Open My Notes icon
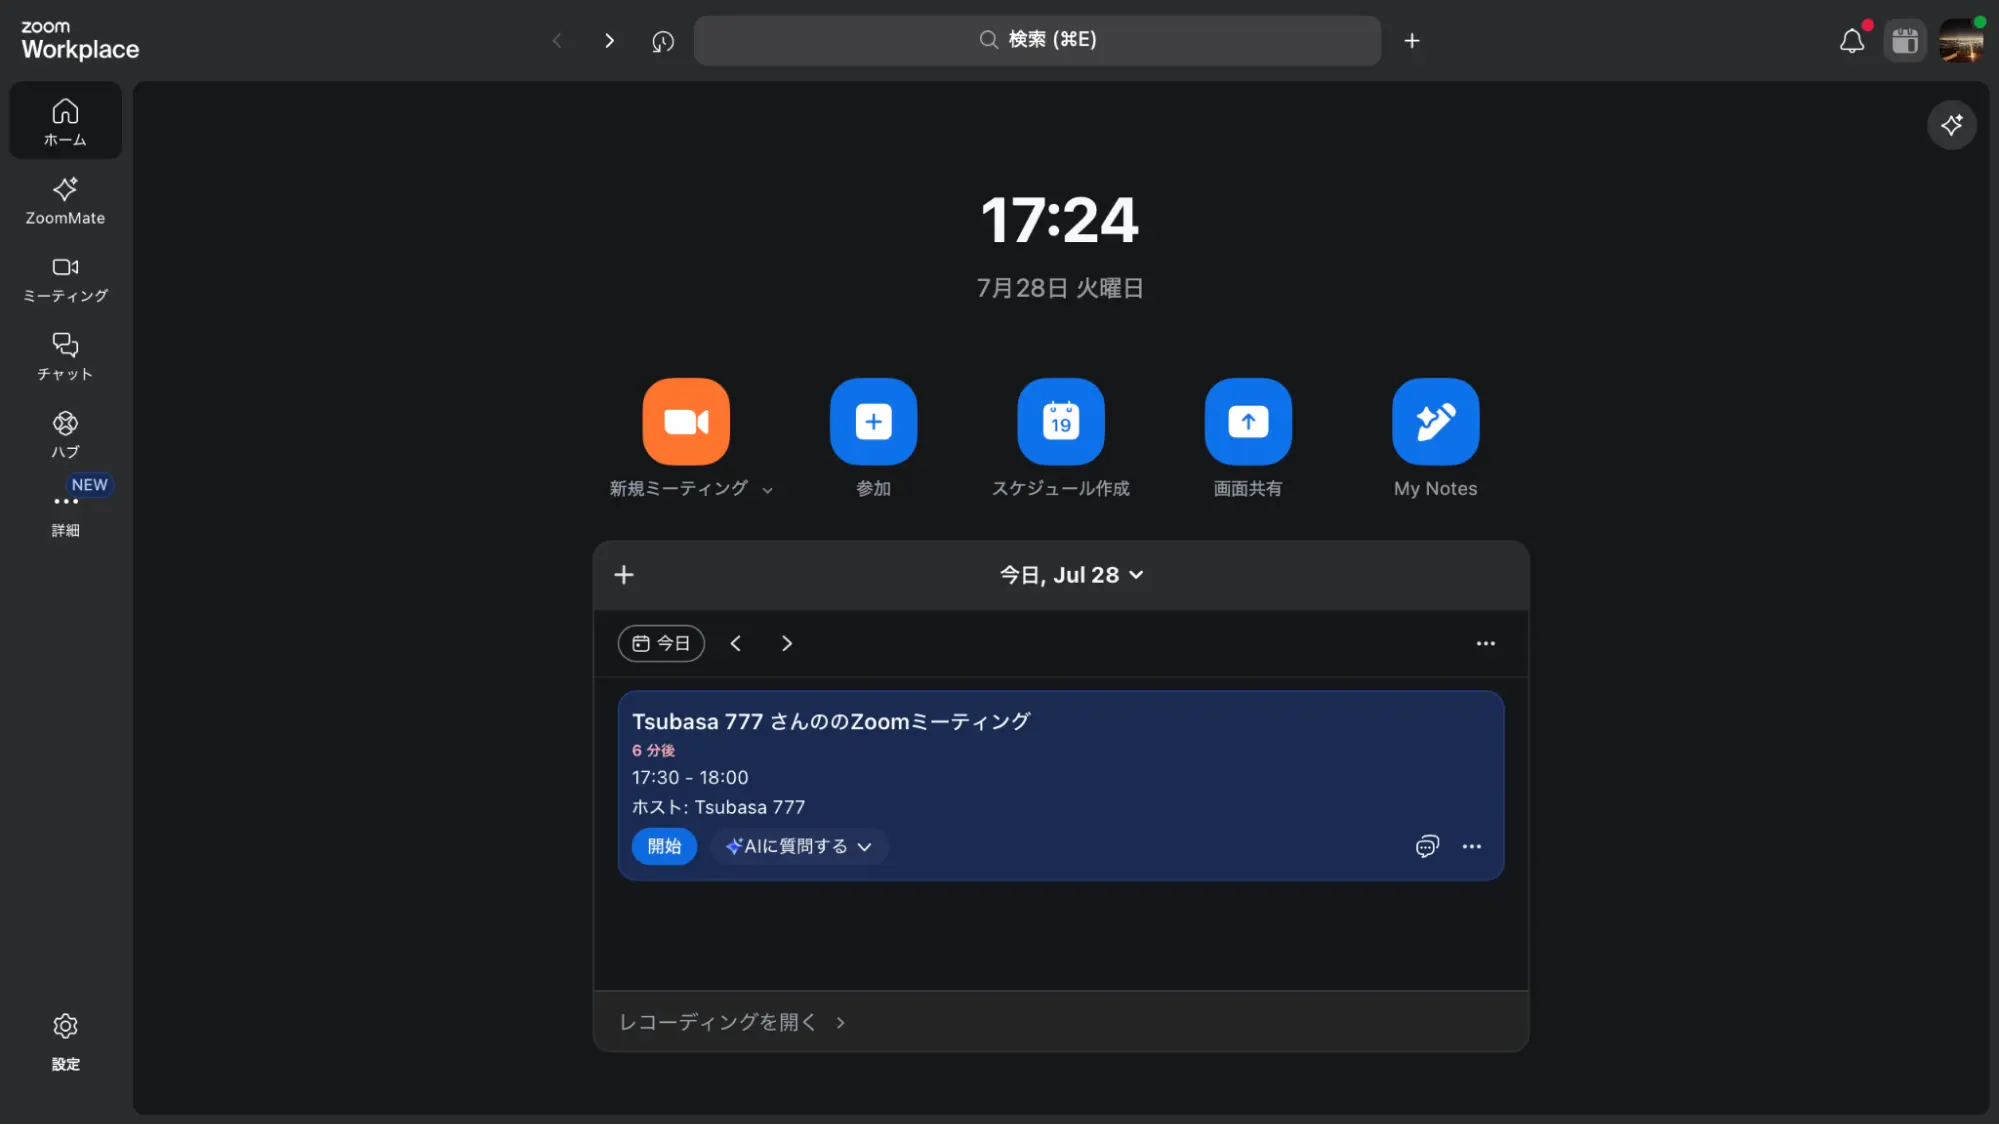 [1435, 421]
